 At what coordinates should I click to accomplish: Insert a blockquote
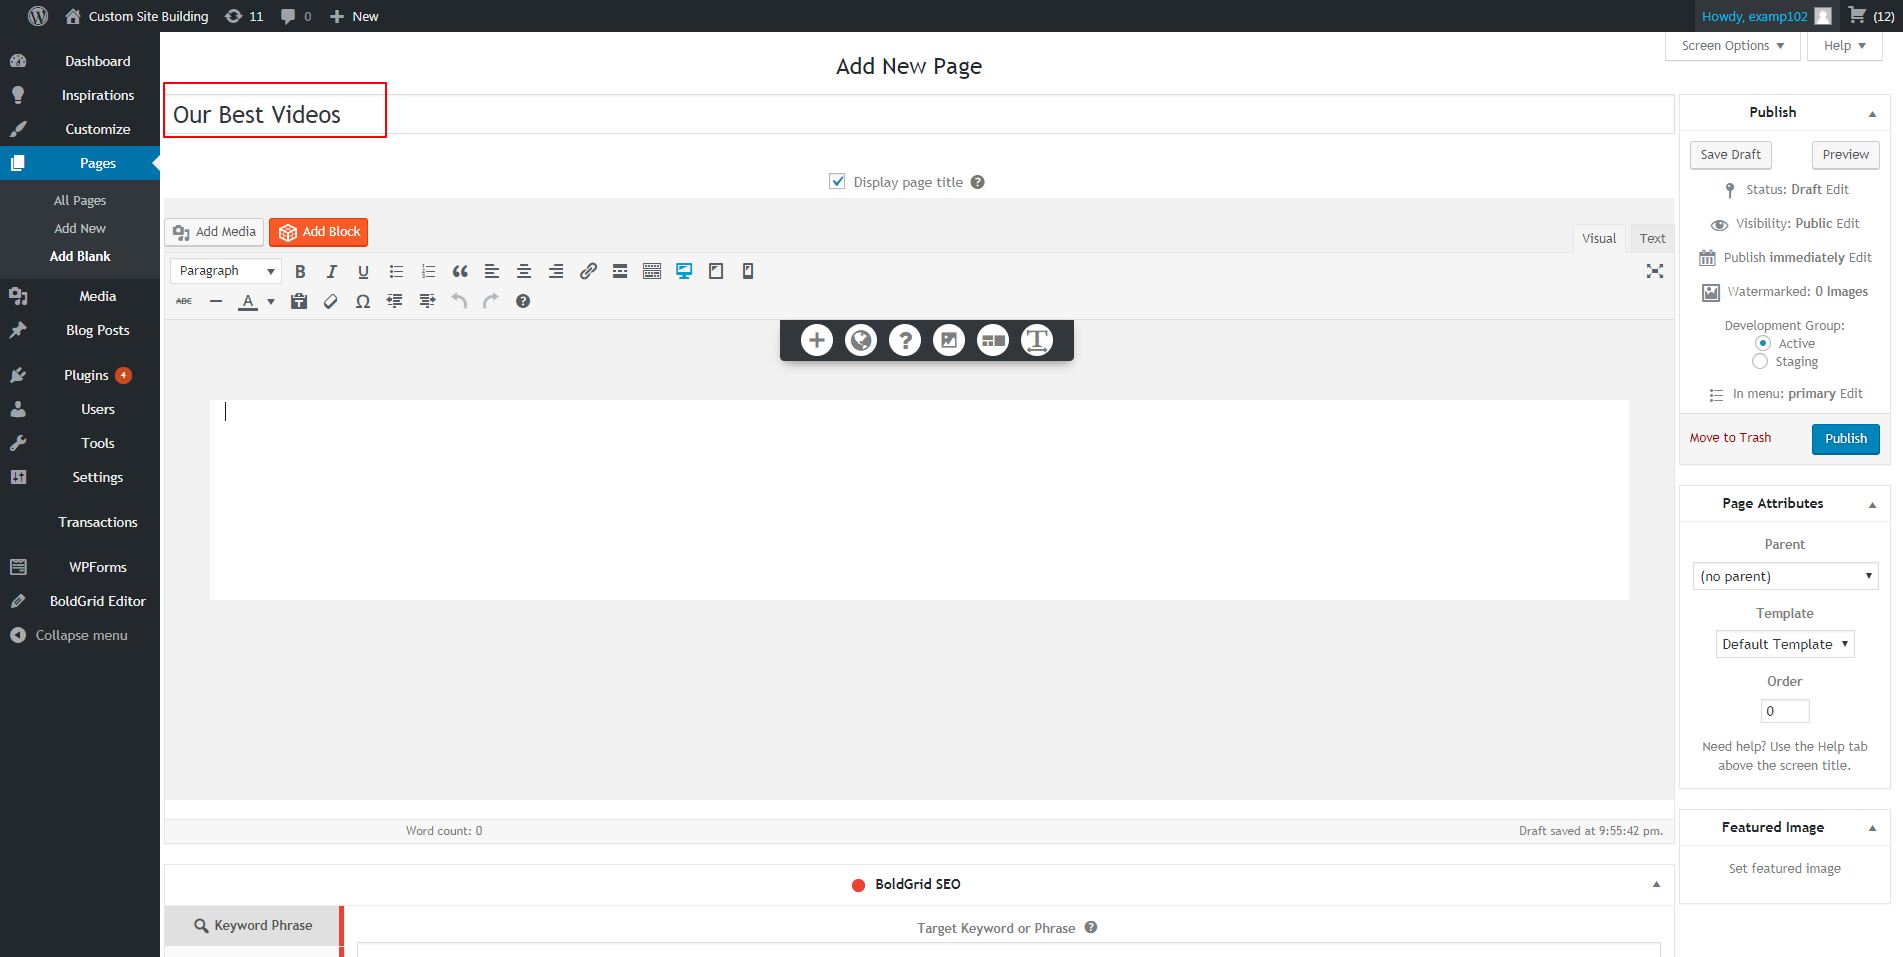click(x=460, y=271)
